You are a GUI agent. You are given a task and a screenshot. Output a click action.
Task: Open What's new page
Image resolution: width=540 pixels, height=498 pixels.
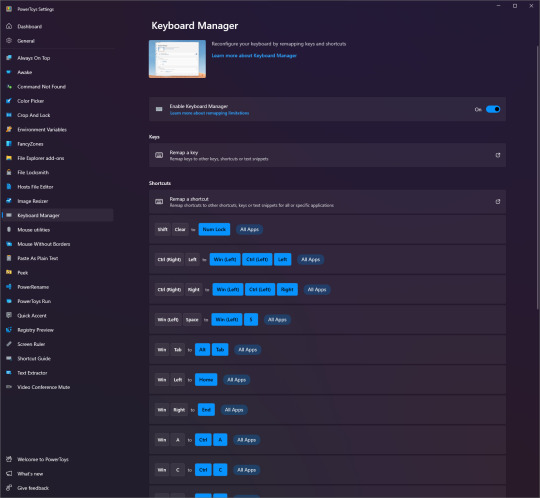(58, 474)
